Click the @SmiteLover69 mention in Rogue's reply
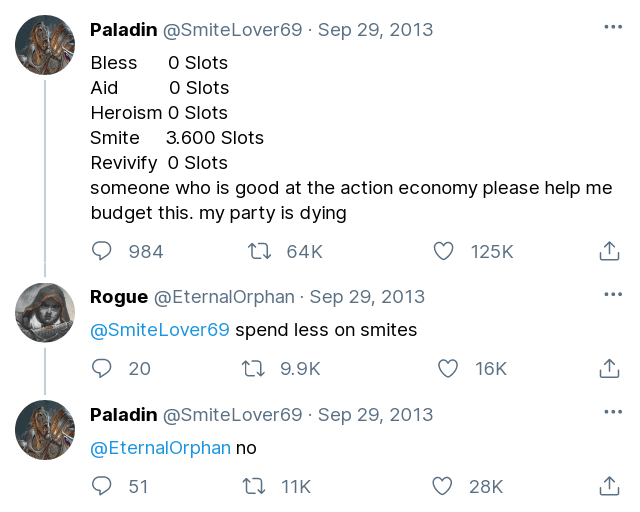 coord(160,330)
